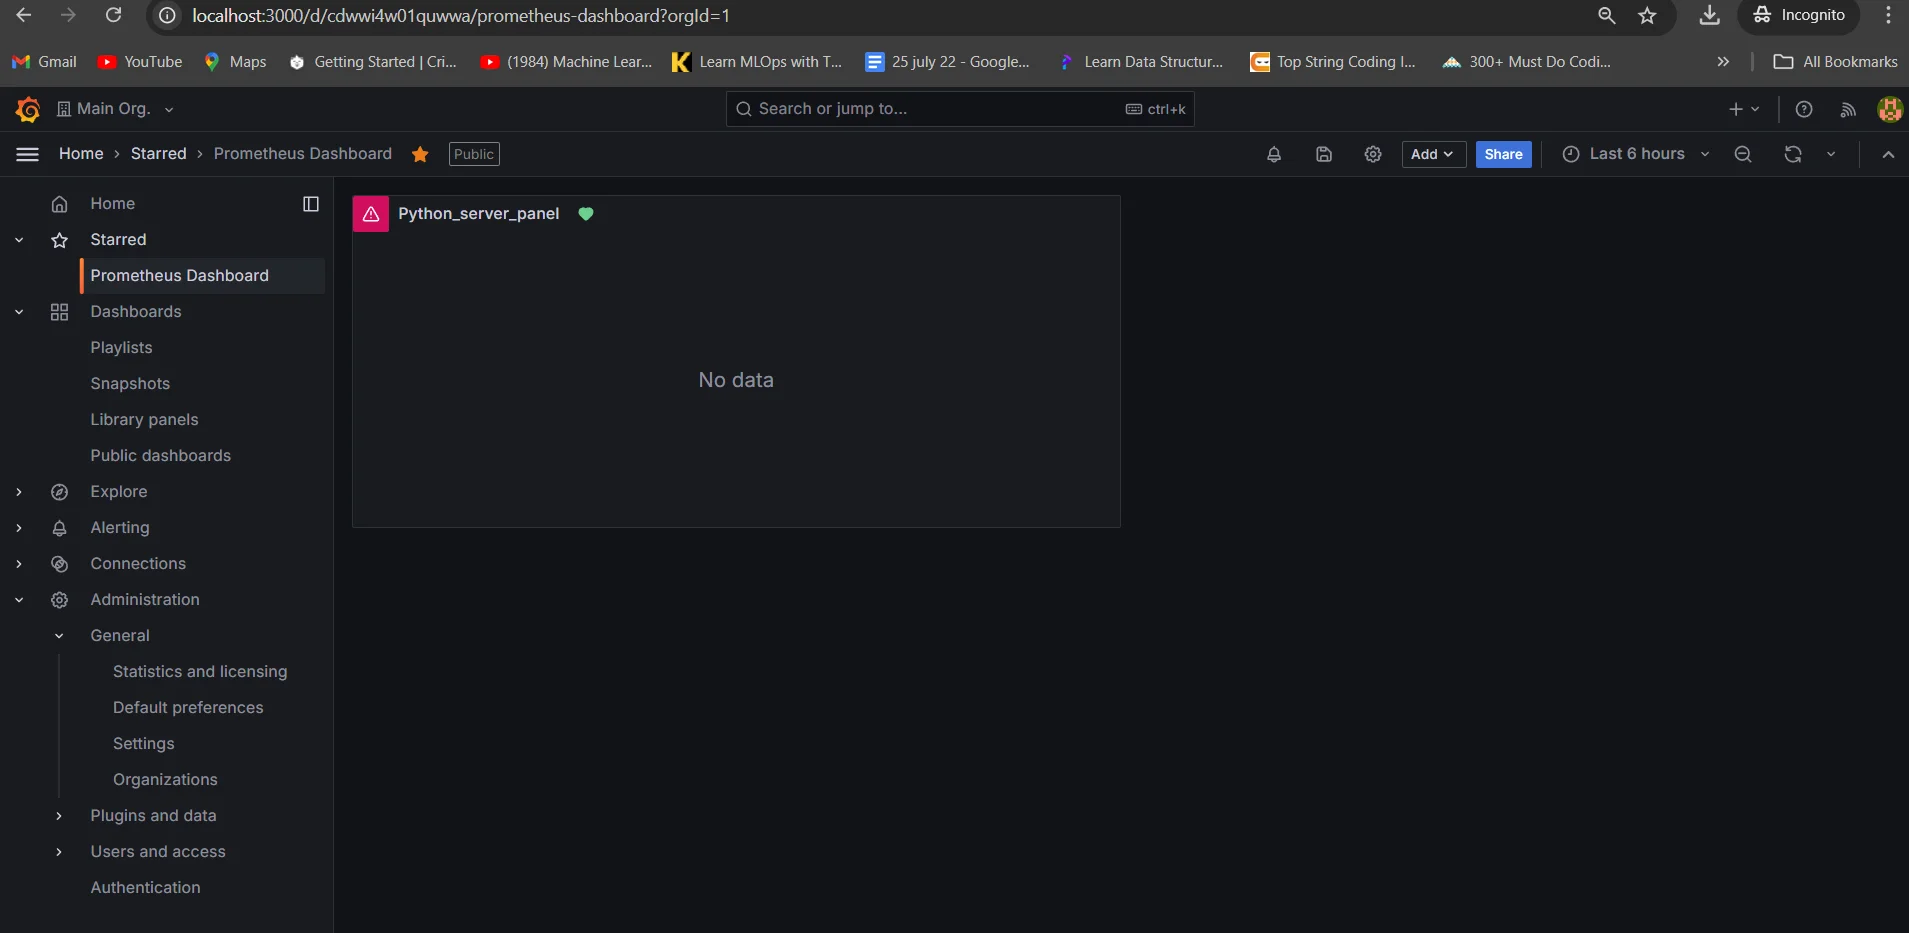The height and width of the screenshot is (933, 1909).
Task: Unstar the Prometheus Dashboard via the star icon
Action: 419,154
